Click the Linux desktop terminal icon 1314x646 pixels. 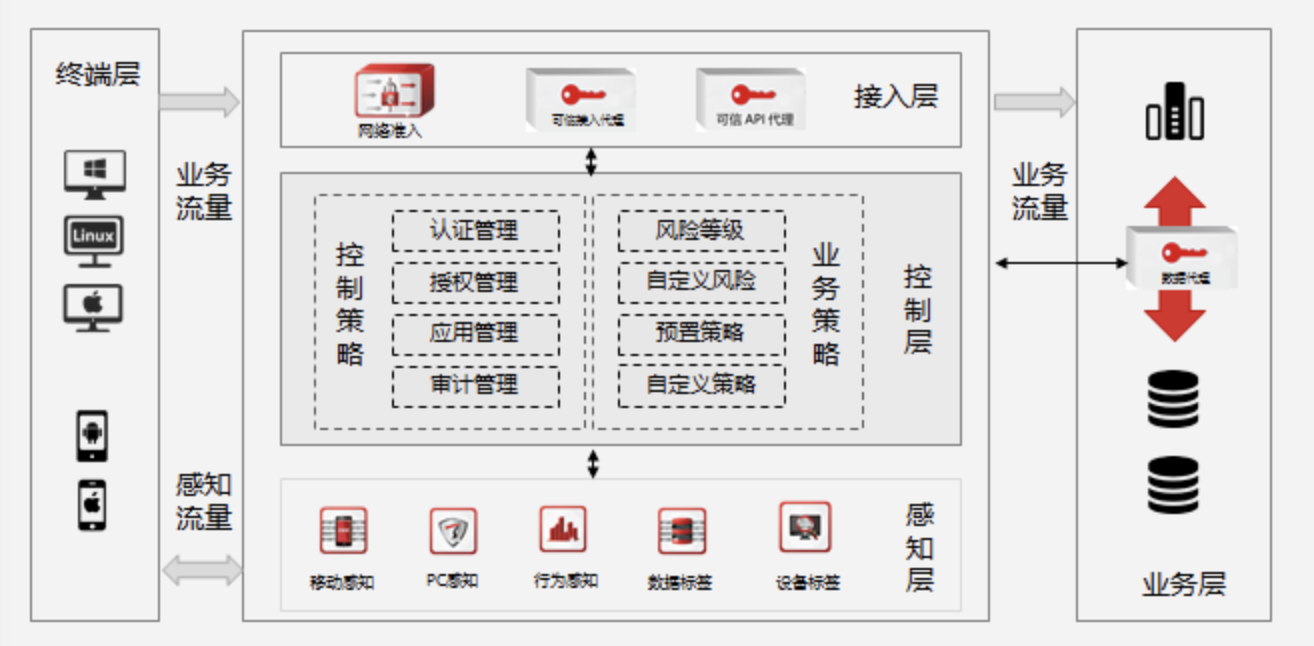[x=94, y=240]
